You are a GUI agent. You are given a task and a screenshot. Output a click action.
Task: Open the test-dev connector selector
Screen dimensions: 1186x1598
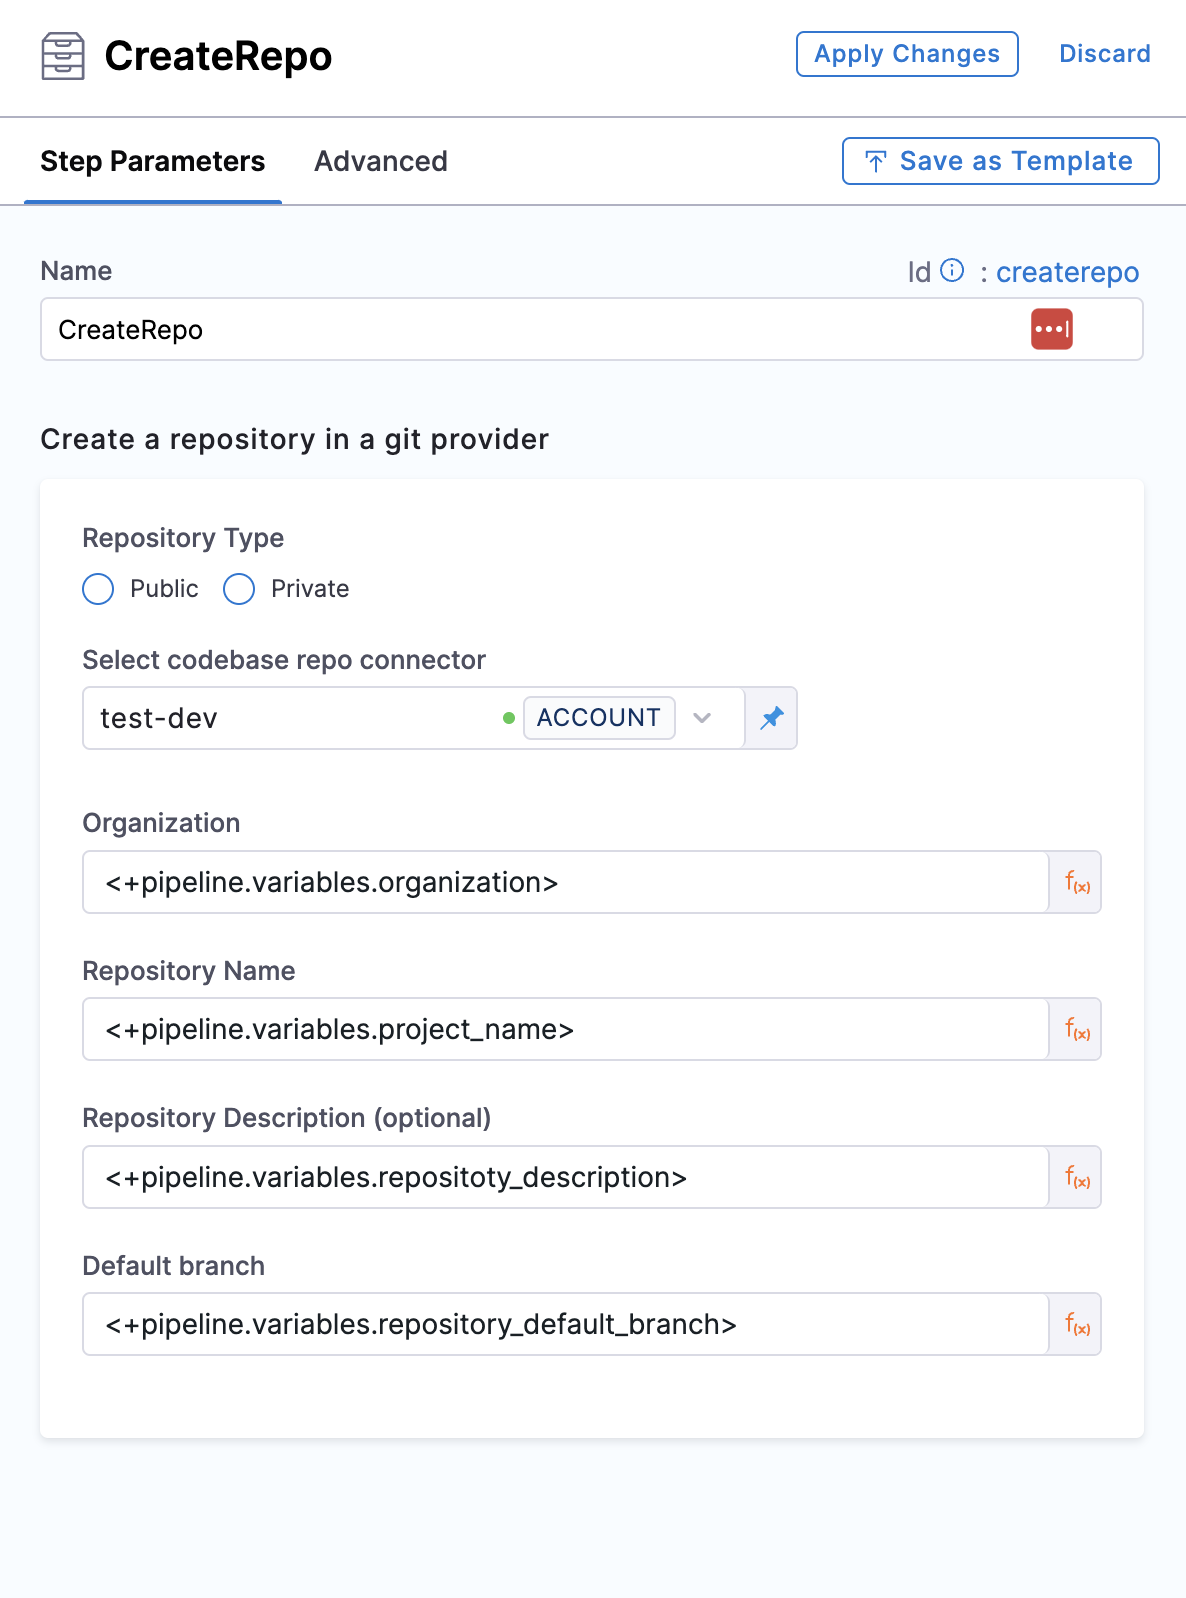290,718
